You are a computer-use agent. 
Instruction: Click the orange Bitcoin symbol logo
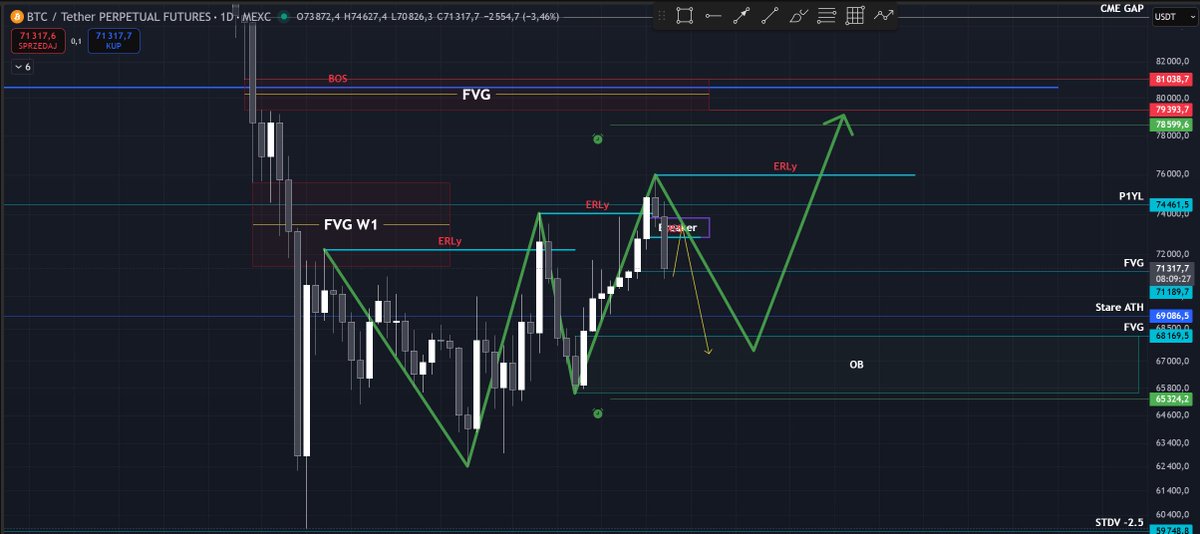(17, 17)
